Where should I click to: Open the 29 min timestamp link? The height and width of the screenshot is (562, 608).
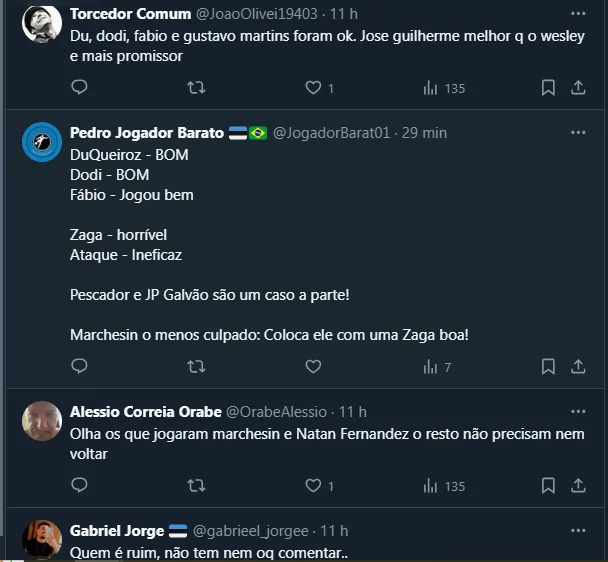pos(424,133)
